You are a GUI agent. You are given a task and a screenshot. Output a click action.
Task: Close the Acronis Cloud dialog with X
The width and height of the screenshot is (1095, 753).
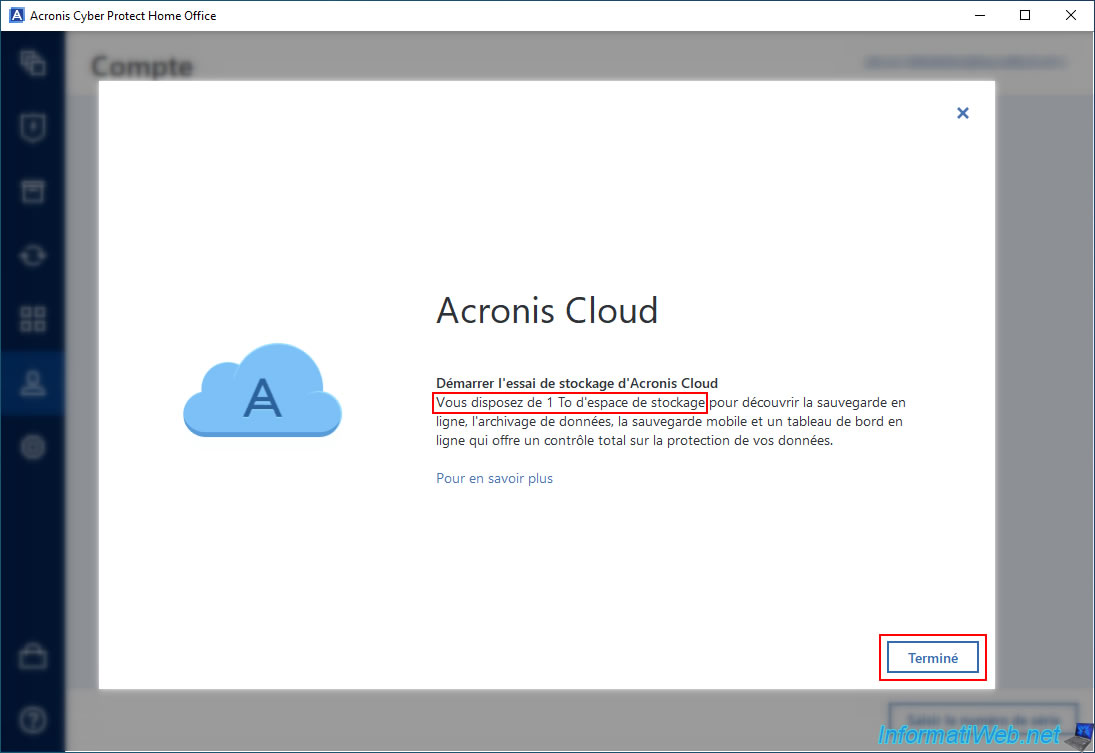tap(962, 113)
